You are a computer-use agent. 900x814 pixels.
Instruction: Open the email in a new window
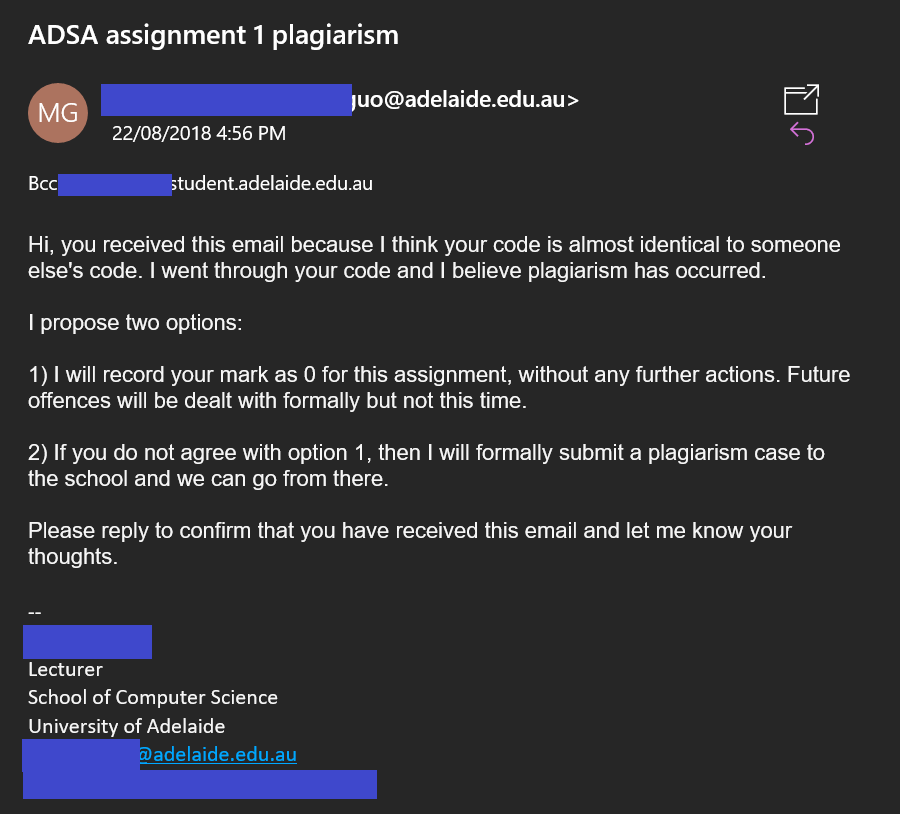801,99
